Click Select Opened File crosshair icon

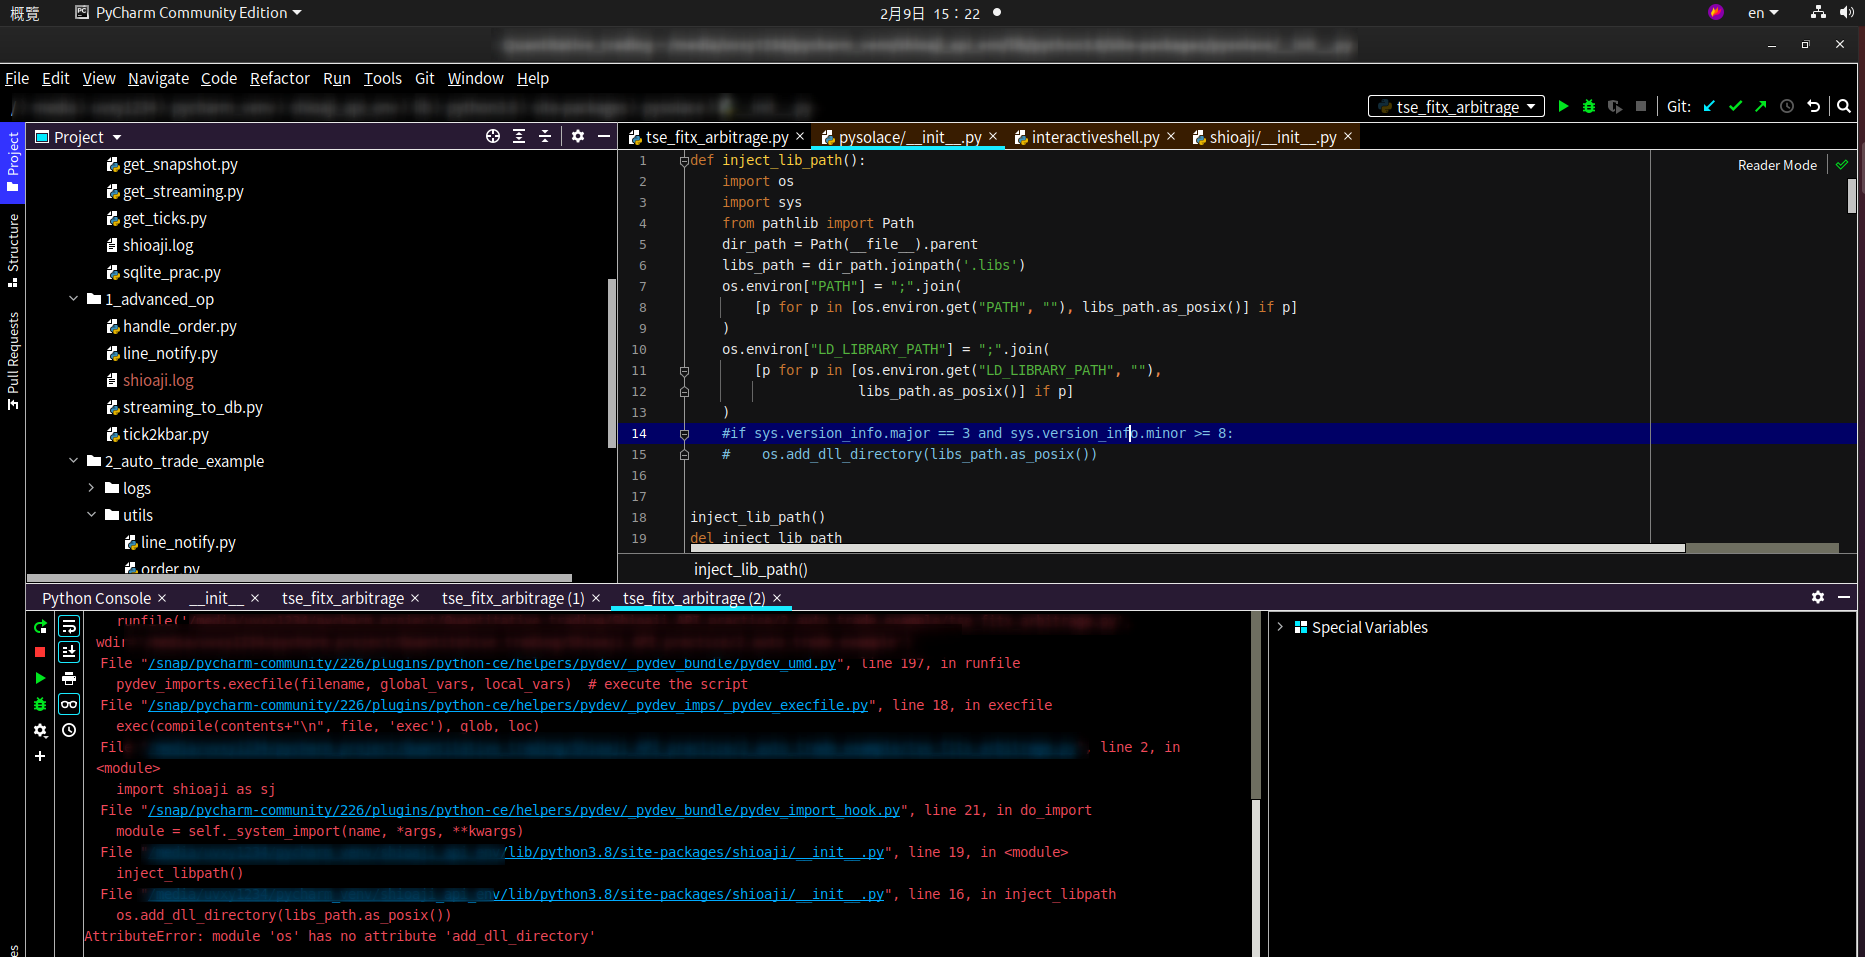(493, 137)
